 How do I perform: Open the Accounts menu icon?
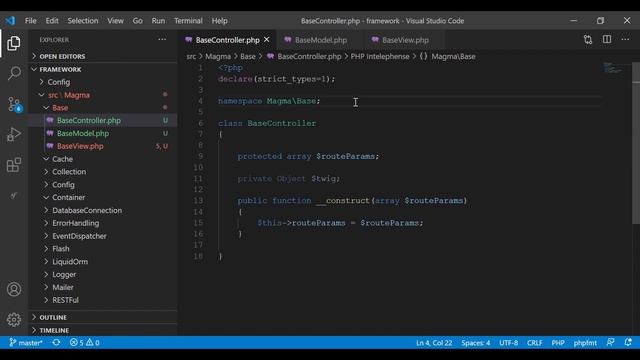[14, 289]
